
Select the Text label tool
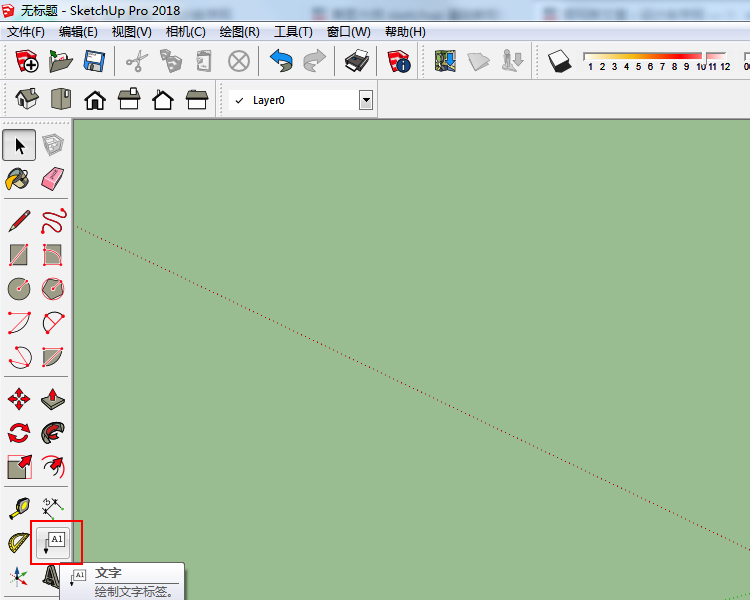[x=54, y=541]
